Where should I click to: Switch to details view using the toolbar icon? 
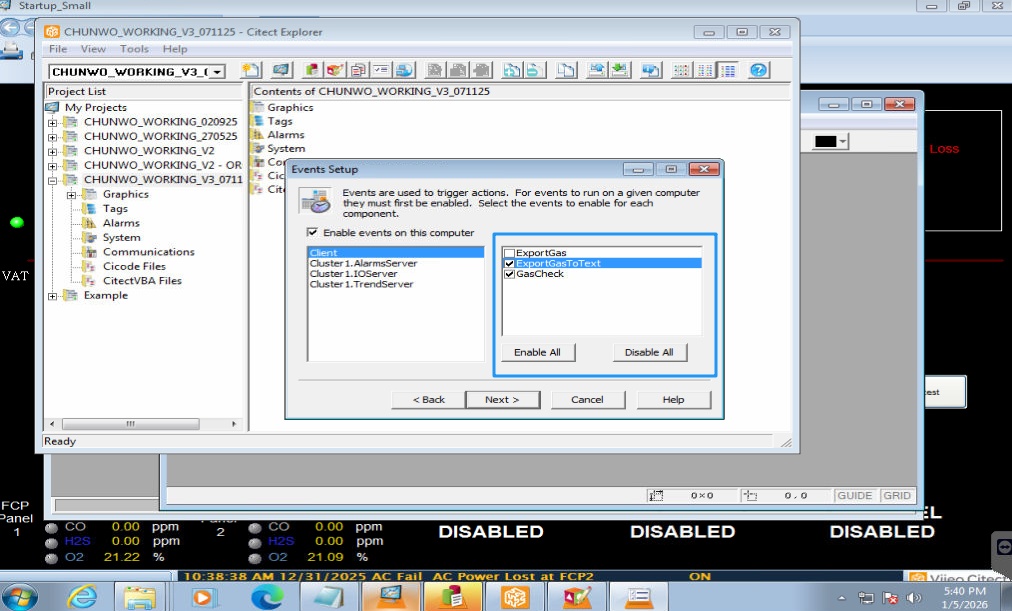coord(728,70)
